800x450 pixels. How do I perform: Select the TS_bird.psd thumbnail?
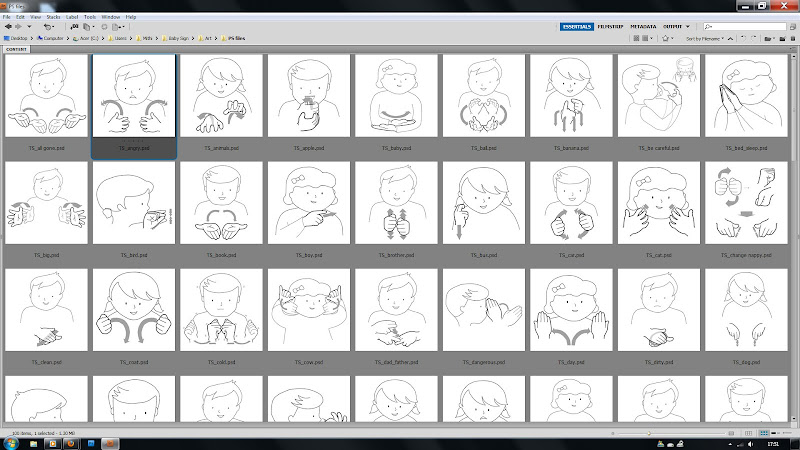pos(134,203)
